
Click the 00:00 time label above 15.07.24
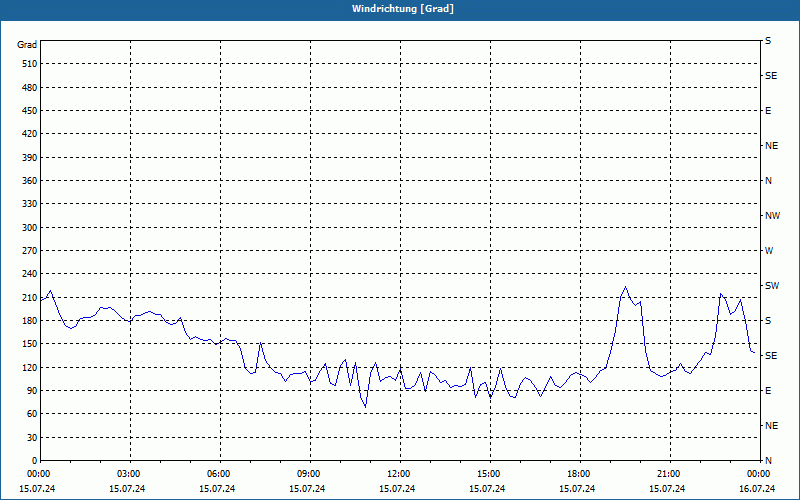click(x=40, y=474)
